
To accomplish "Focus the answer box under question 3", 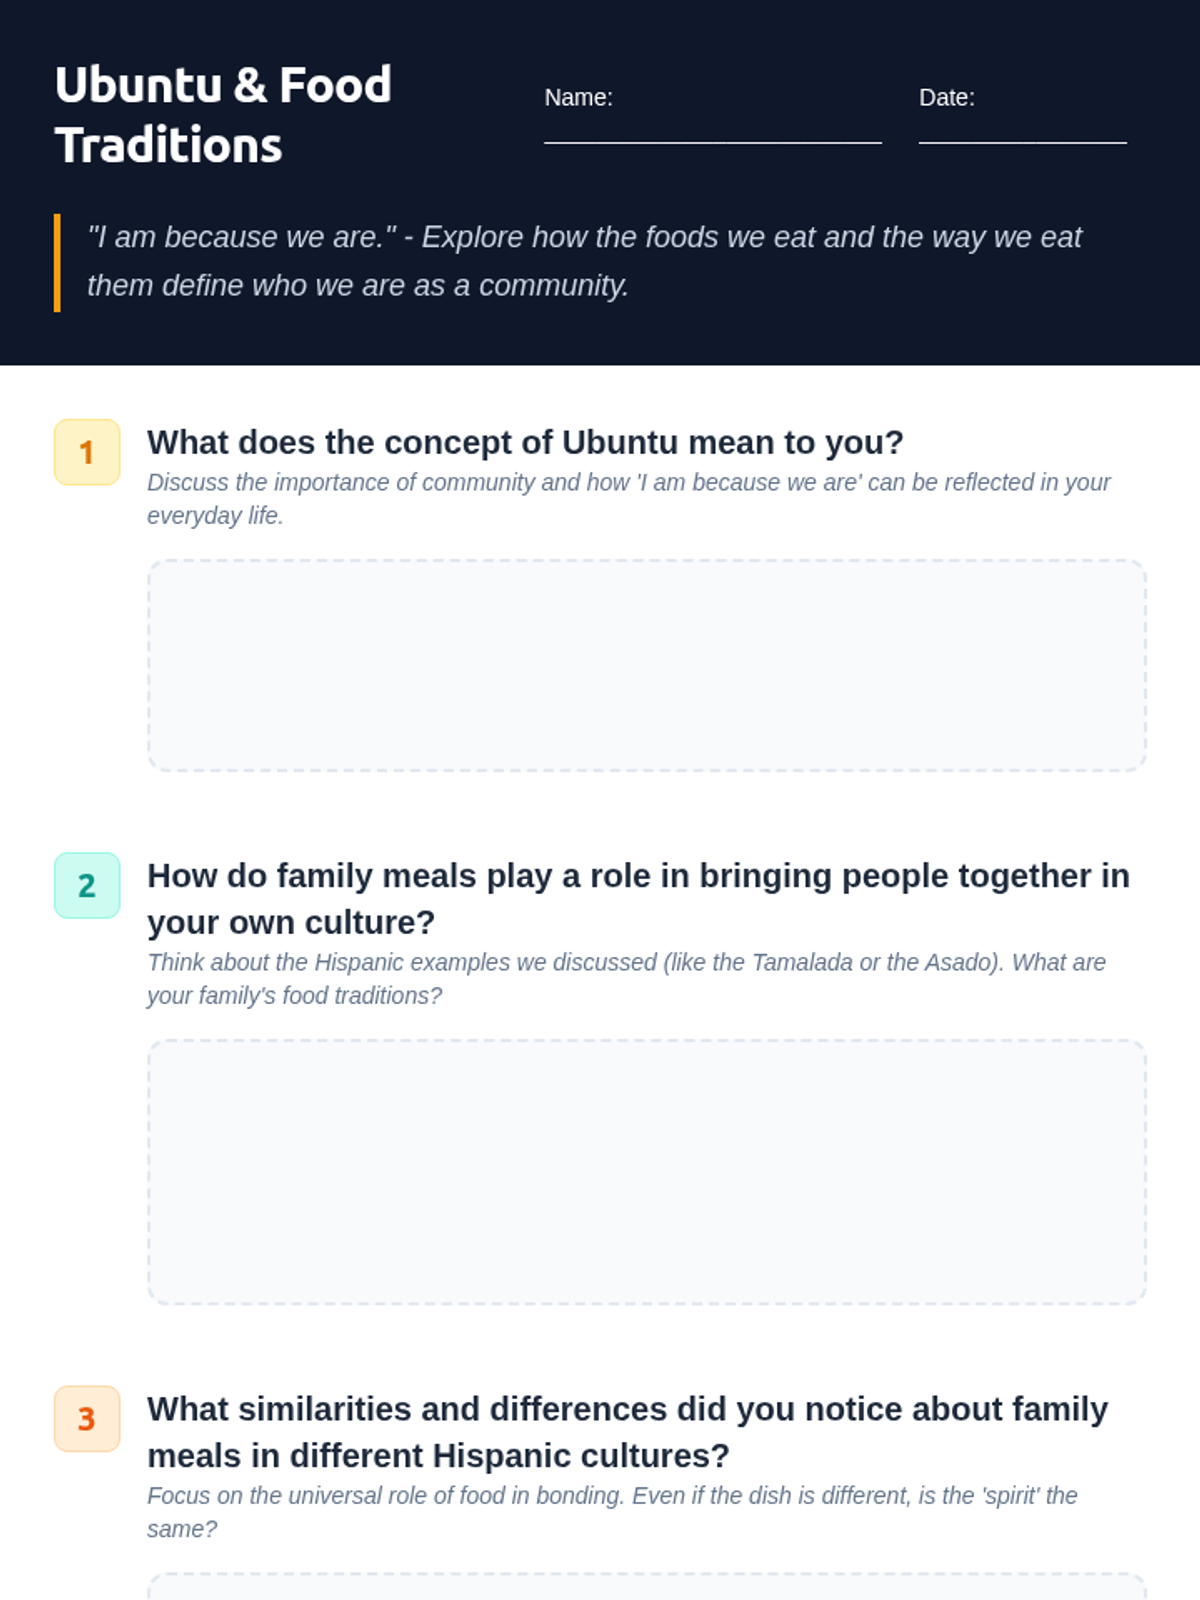I will 646,1587.
